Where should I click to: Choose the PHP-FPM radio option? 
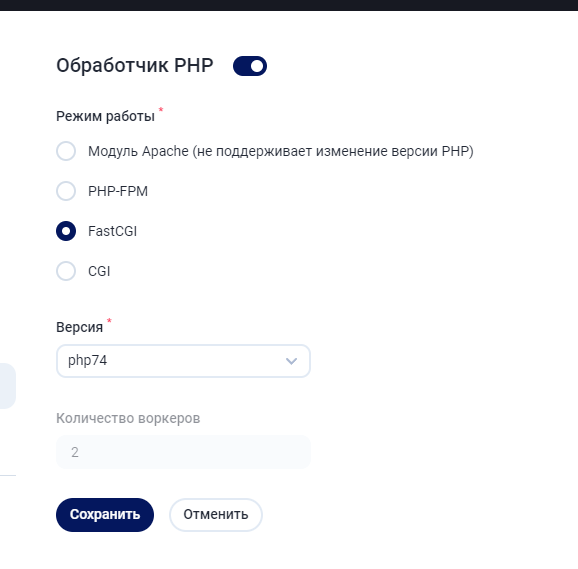66,191
